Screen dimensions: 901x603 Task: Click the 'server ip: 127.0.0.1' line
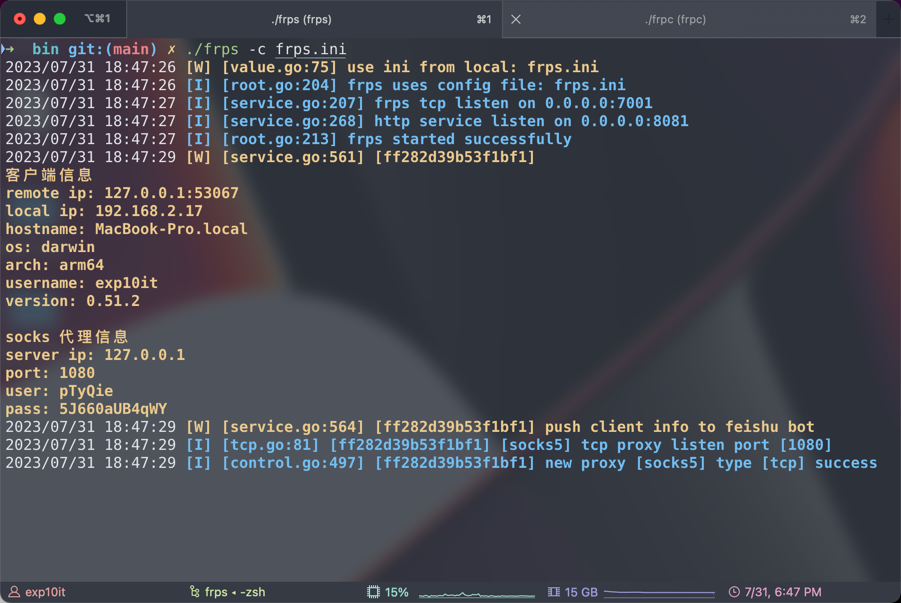pos(95,355)
